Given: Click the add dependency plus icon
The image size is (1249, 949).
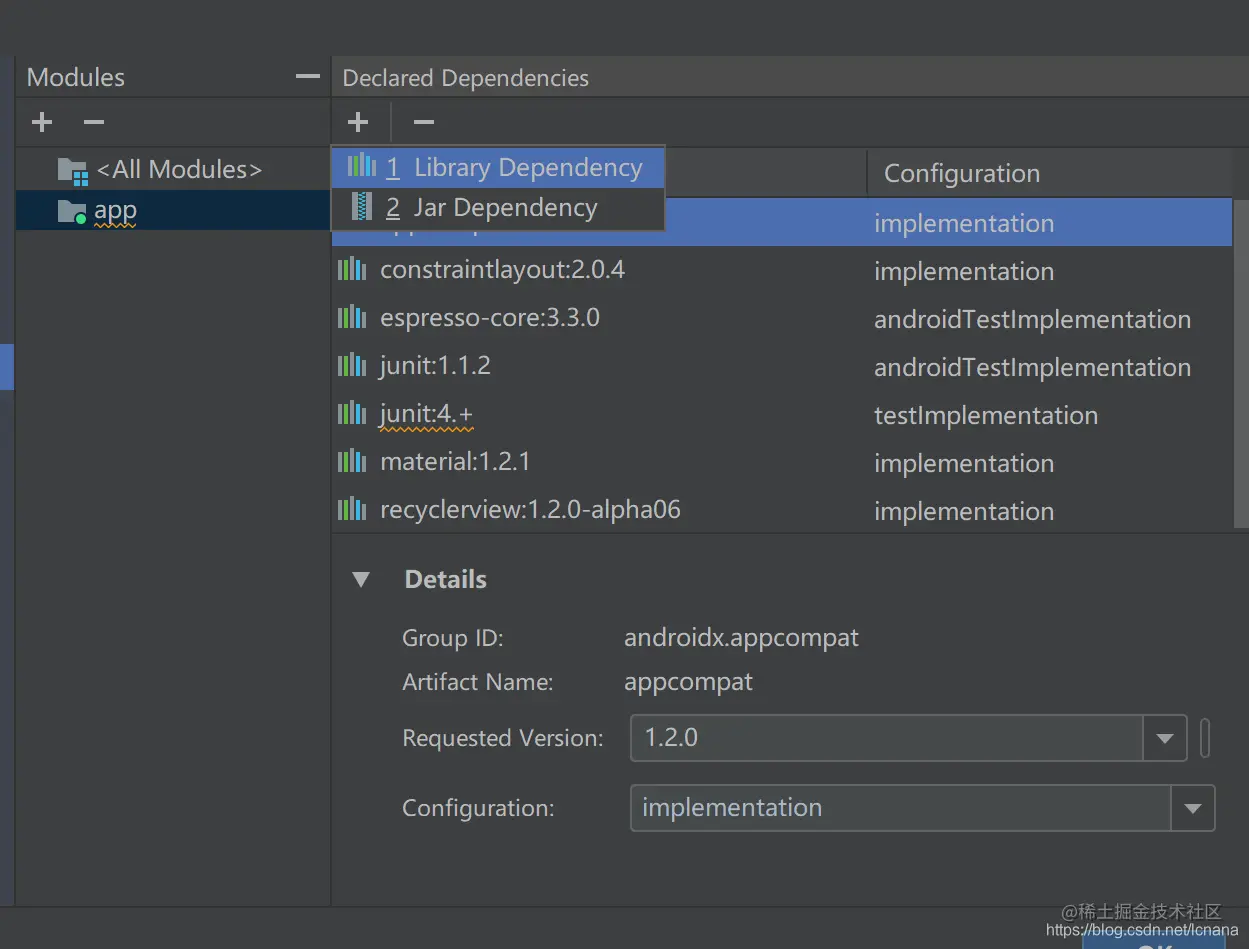Looking at the screenshot, I should tap(358, 122).
